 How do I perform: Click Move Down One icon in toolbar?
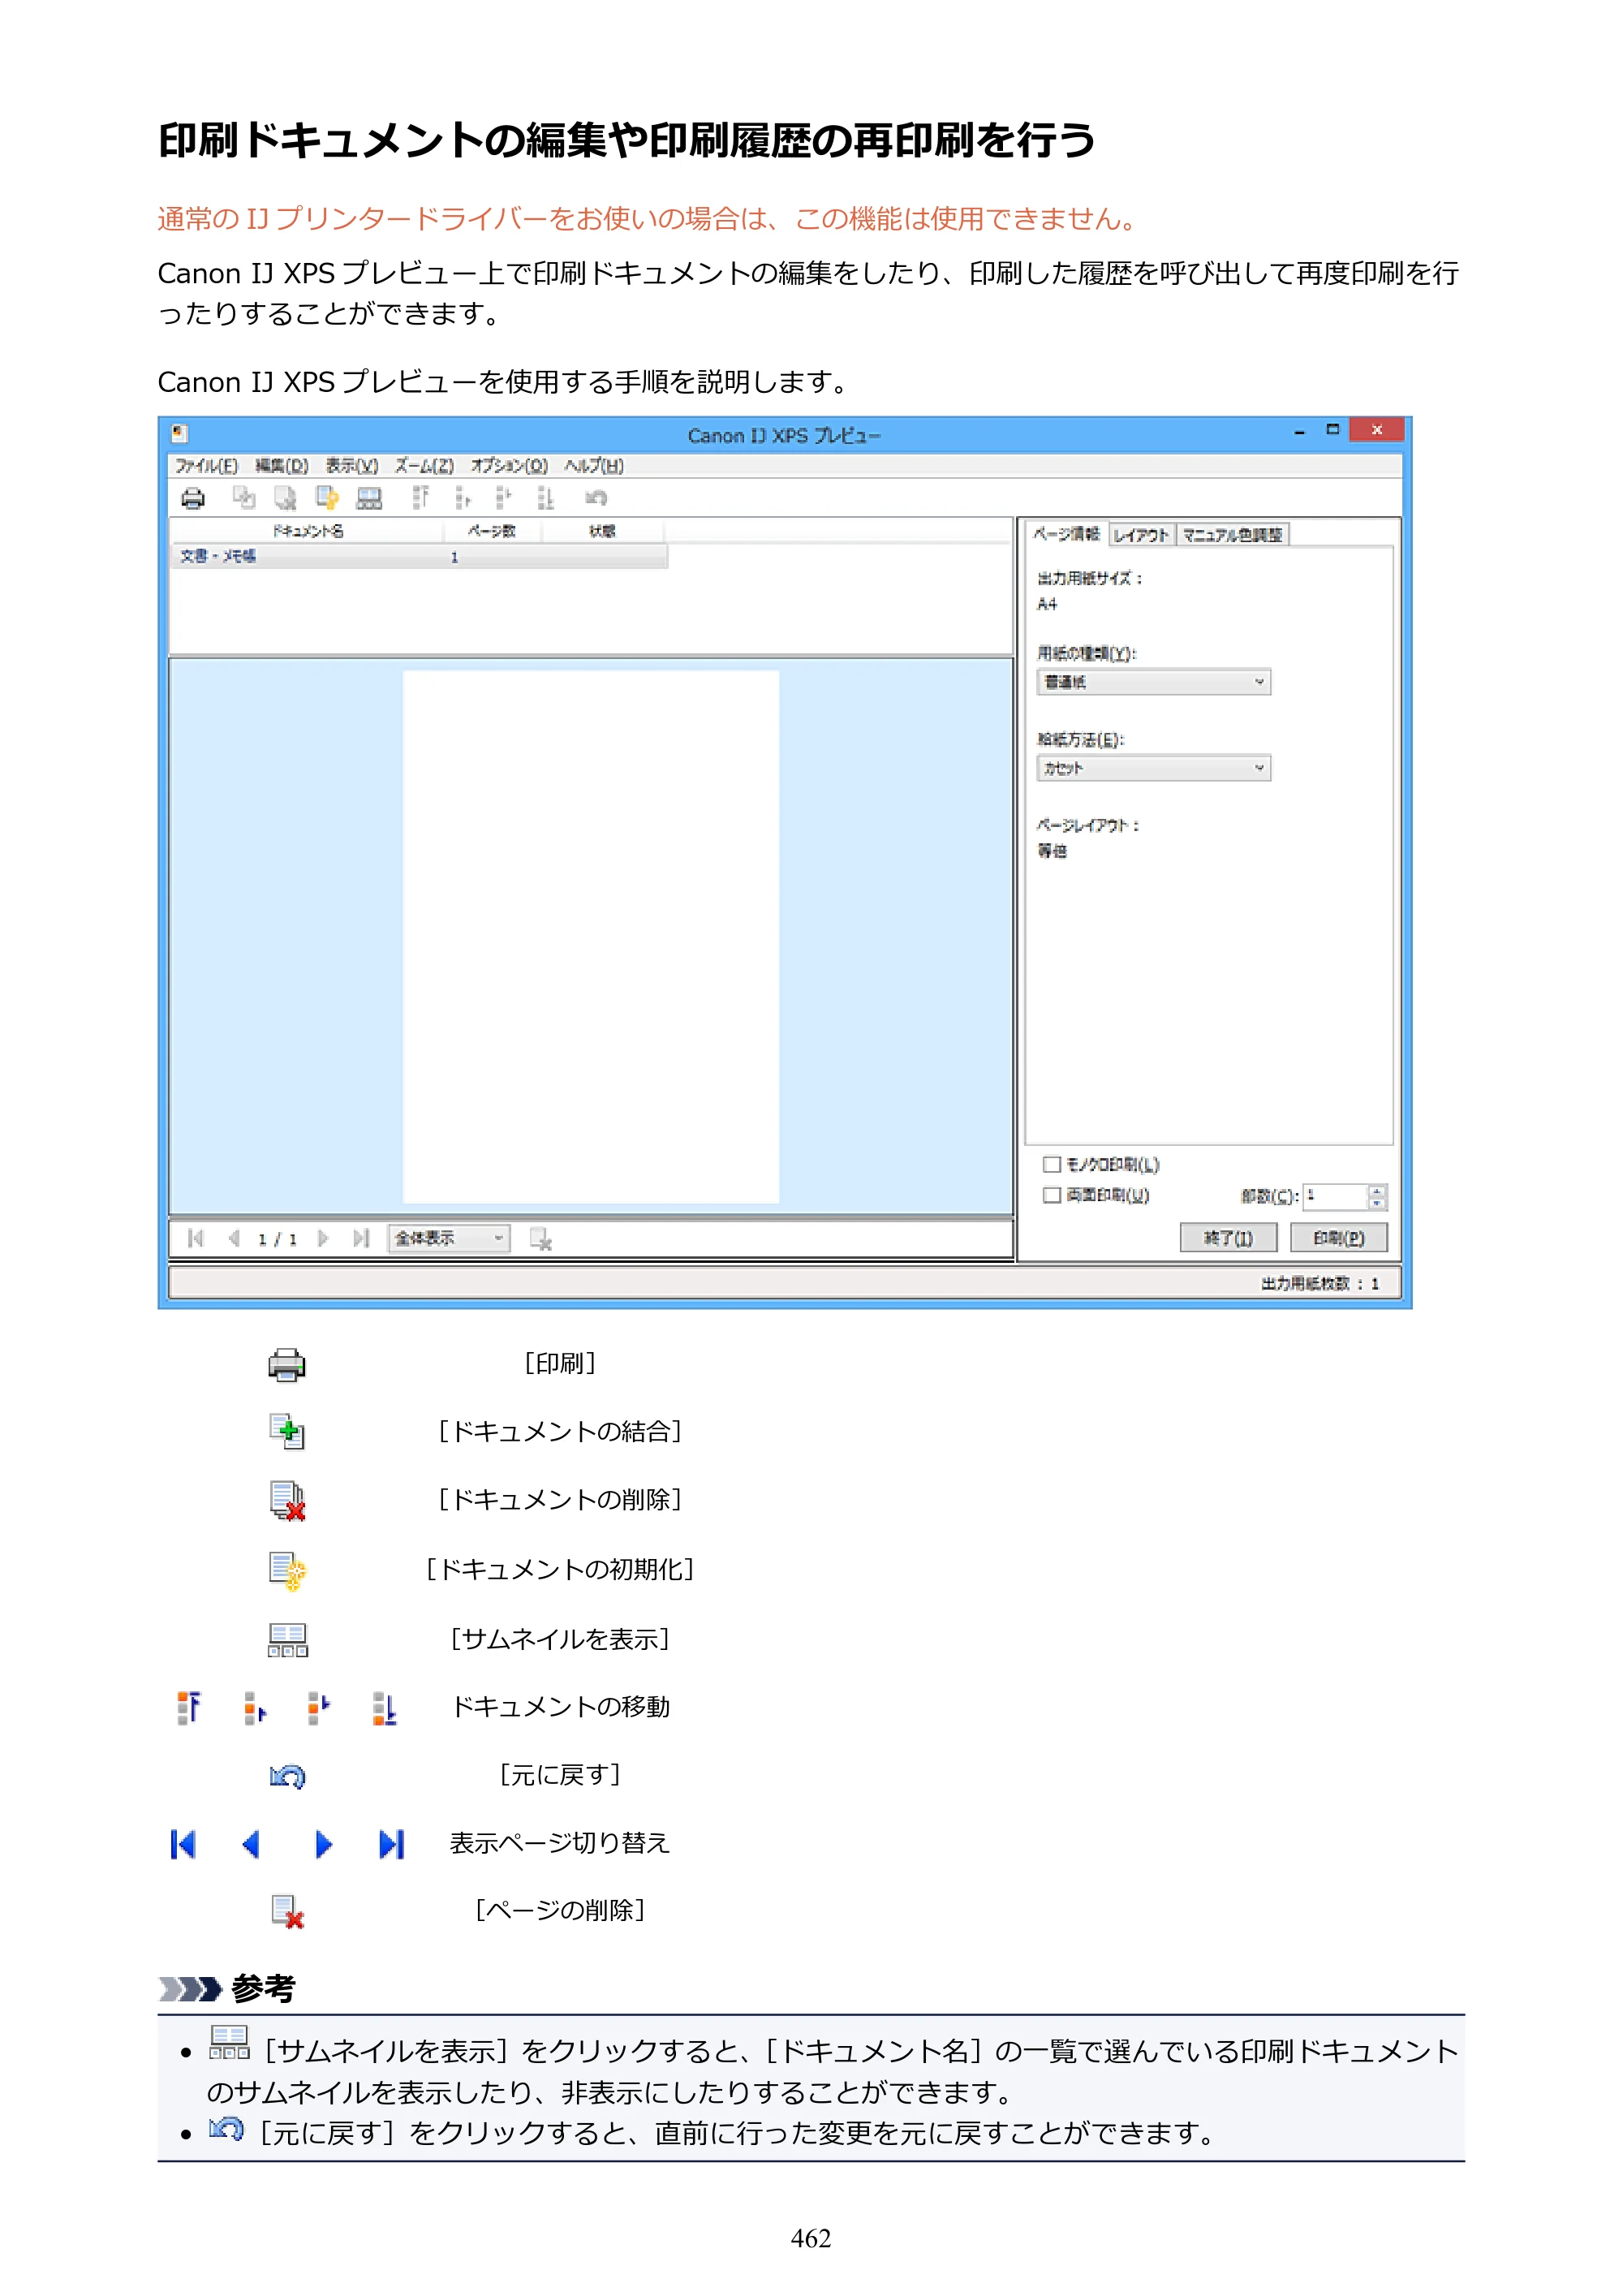point(503,498)
